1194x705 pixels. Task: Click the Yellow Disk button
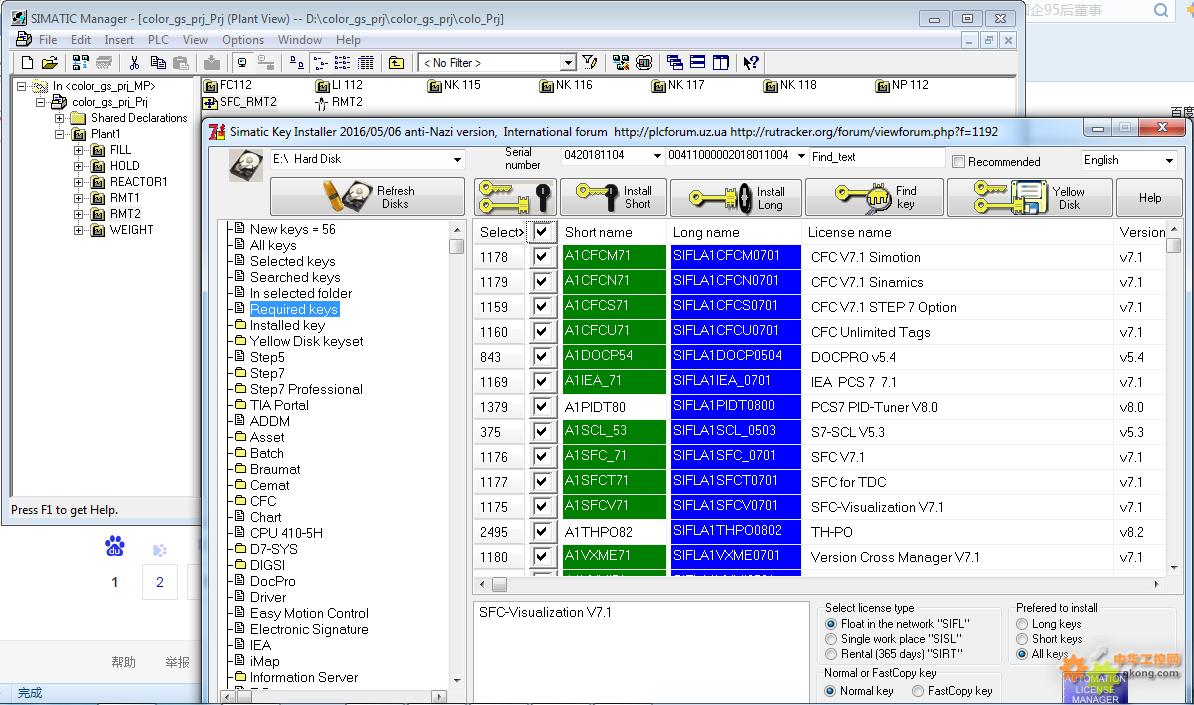pyautogui.click(x=1030, y=197)
